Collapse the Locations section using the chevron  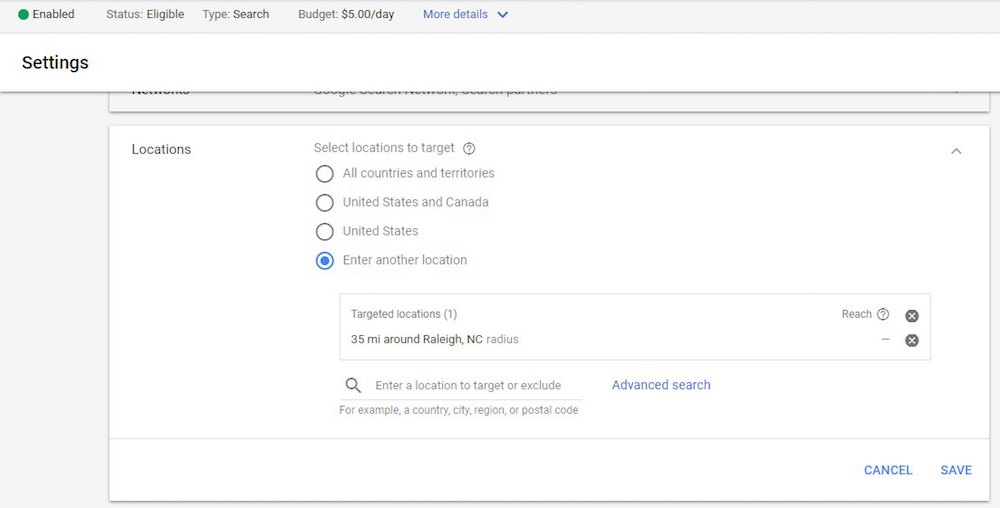coord(956,151)
